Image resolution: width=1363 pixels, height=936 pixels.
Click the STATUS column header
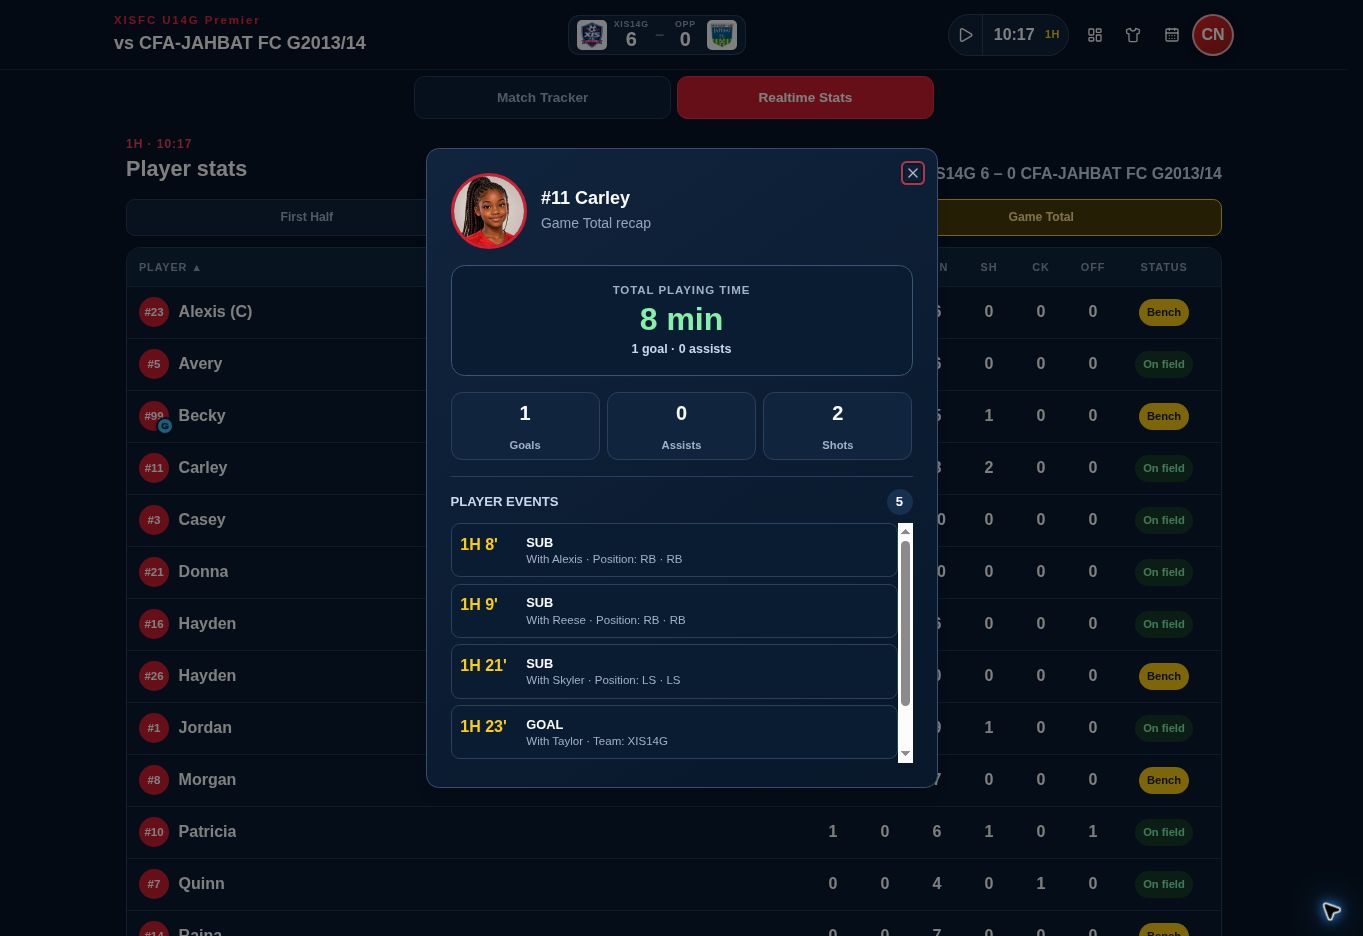pos(1164,267)
